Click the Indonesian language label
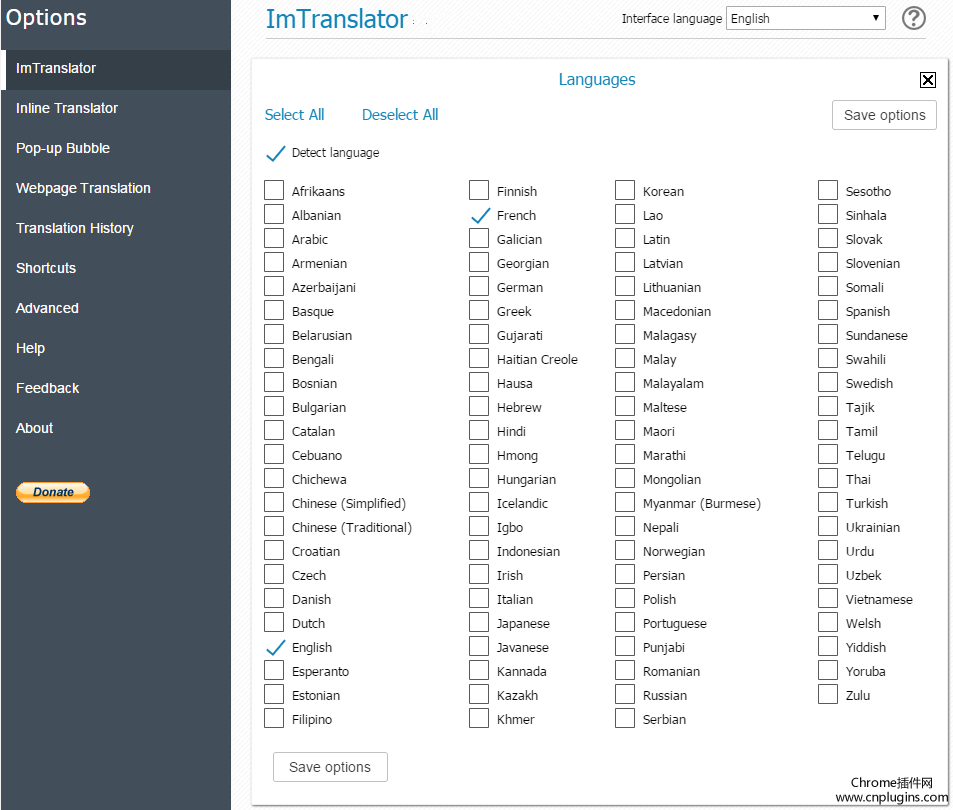Image resolution: width=953 pixels, height=810 pixels. 528,552
